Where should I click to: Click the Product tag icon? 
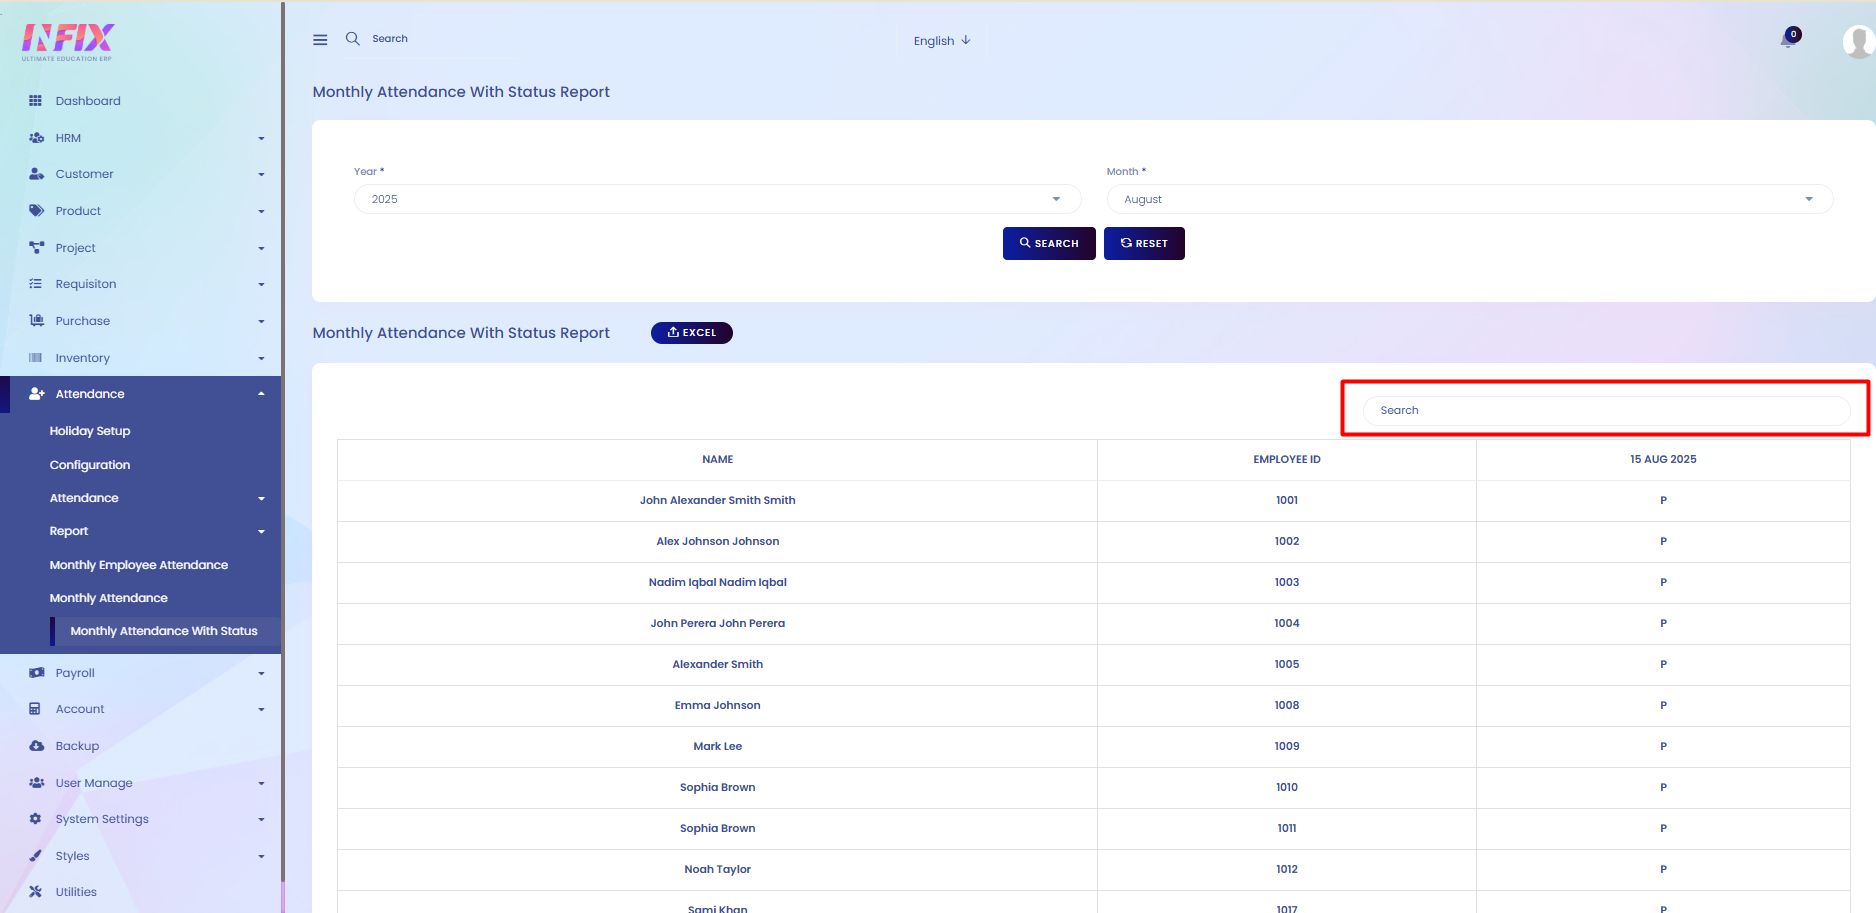click(x=36, y=211)
